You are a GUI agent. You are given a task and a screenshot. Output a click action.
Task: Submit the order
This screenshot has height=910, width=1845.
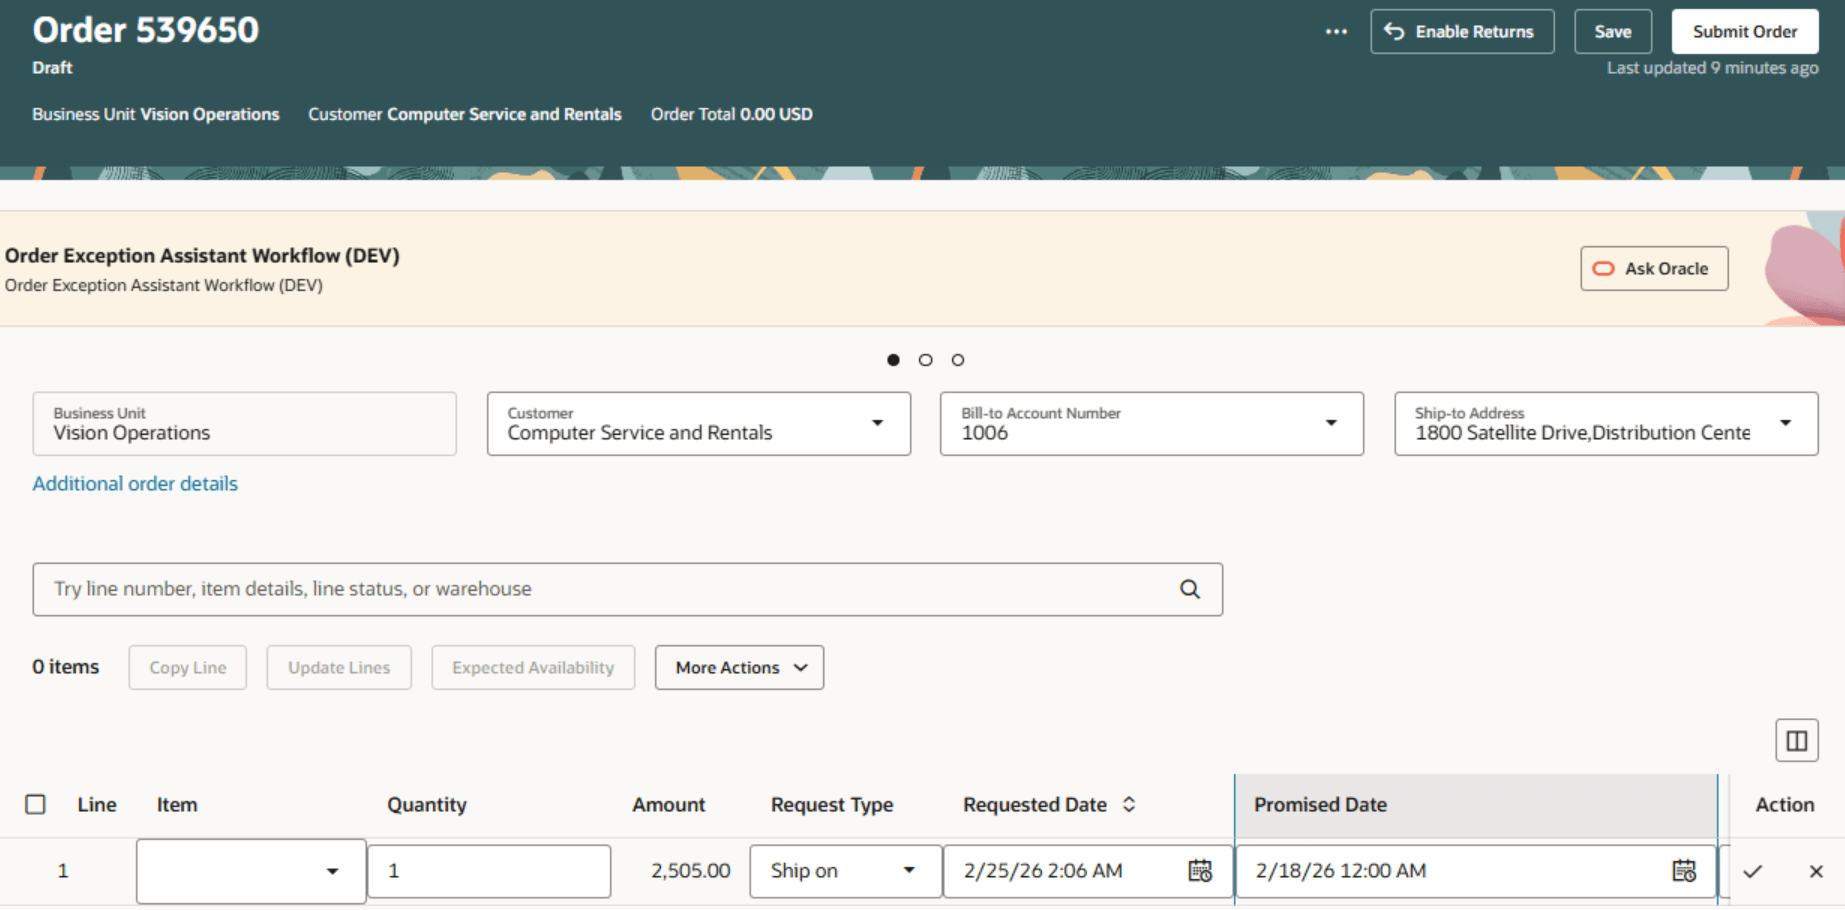pos(1745,32)
